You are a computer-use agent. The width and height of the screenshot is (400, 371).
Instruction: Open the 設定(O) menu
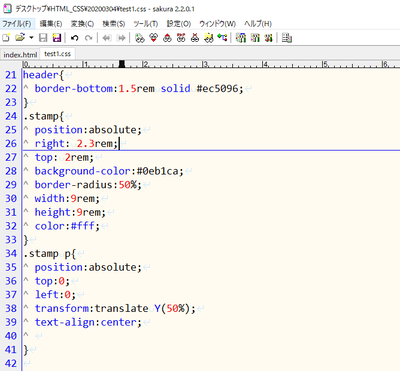179,24
